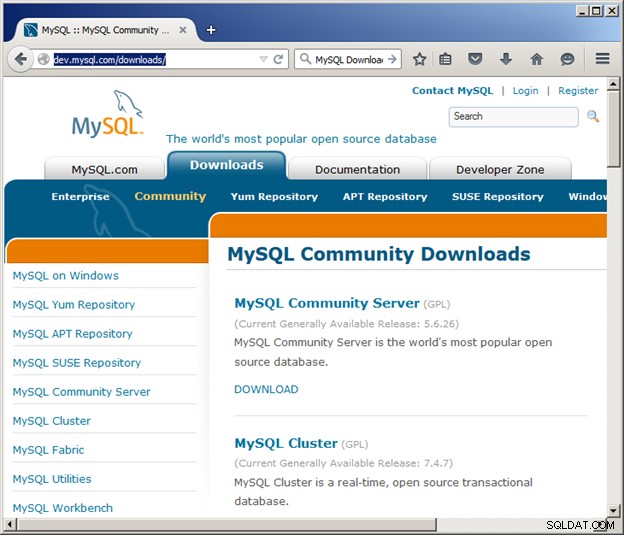
Task: Save page to Pocket icon
Action: tap(475, 59)
